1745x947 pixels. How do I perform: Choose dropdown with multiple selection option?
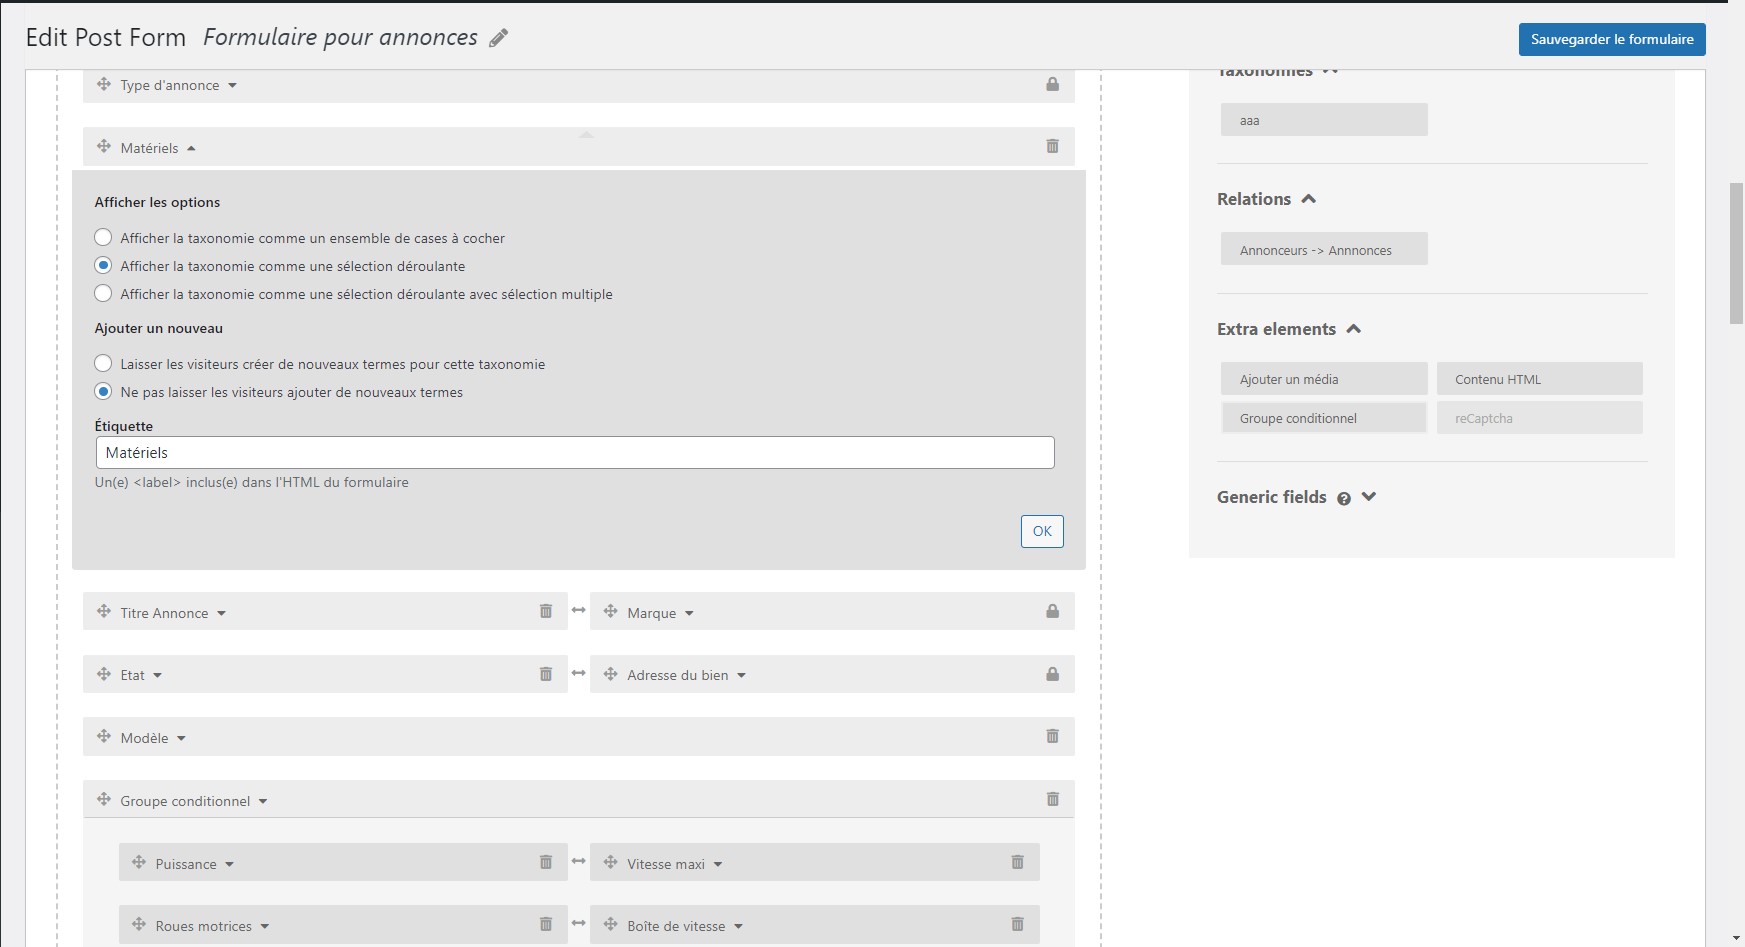(103, 294)
